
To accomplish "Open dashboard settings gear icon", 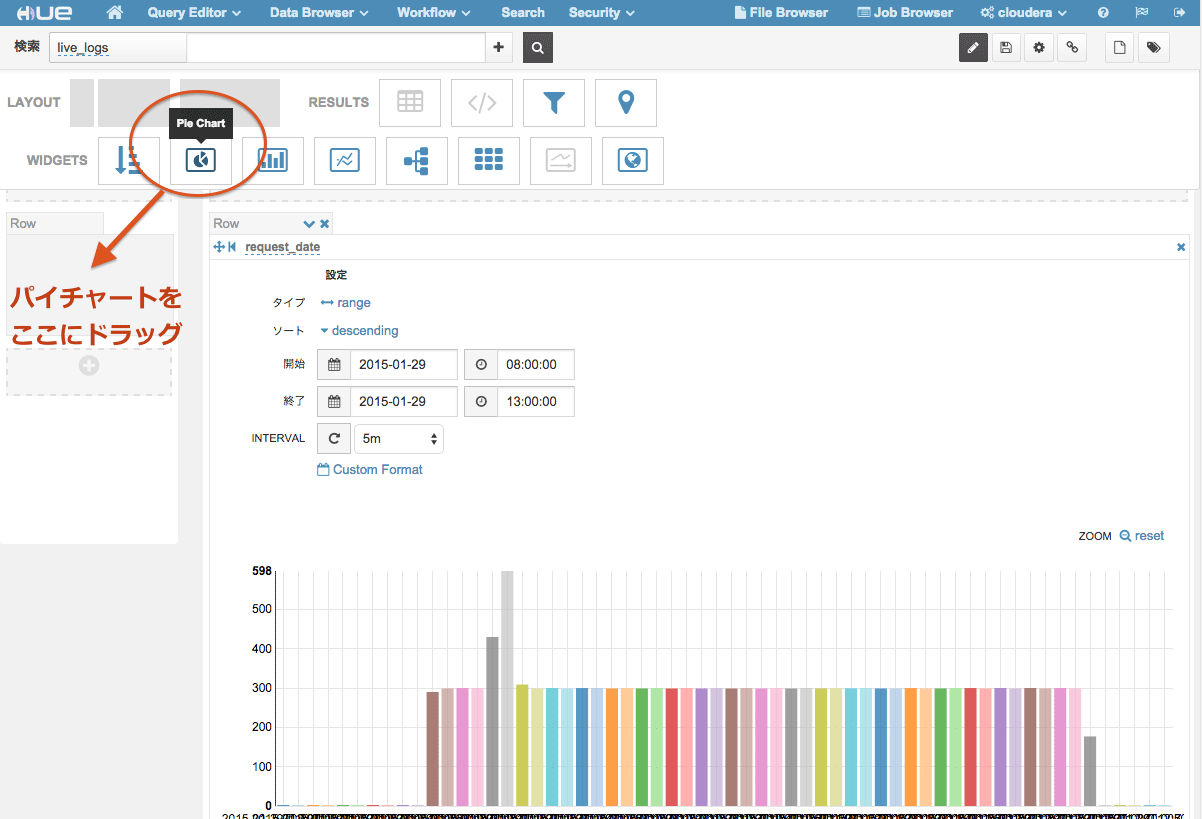I will [1039, 47].
